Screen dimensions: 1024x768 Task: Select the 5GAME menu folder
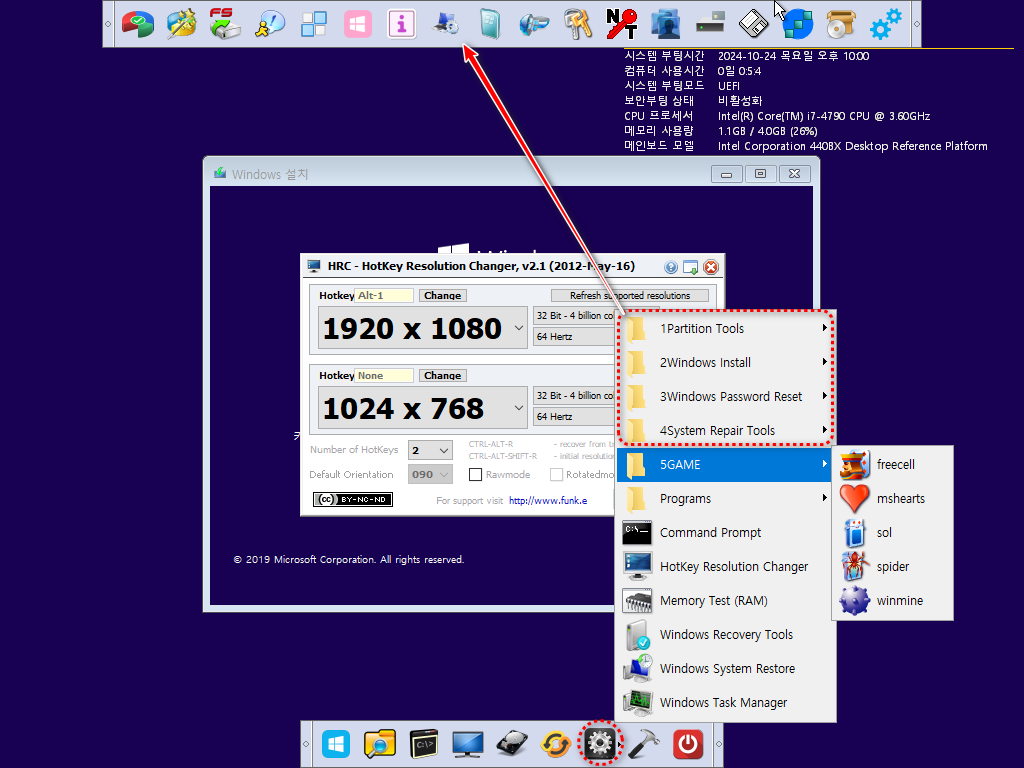point(724,464)
